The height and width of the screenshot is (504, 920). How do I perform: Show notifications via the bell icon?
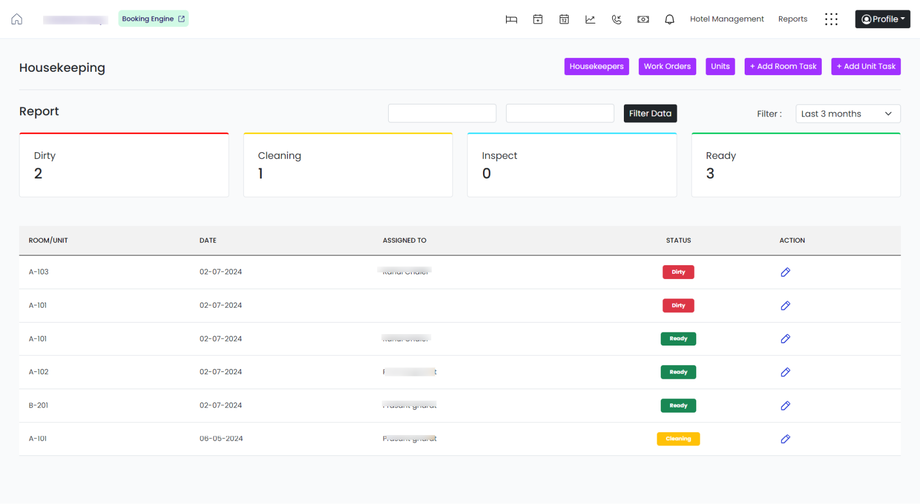pos(669,19)
